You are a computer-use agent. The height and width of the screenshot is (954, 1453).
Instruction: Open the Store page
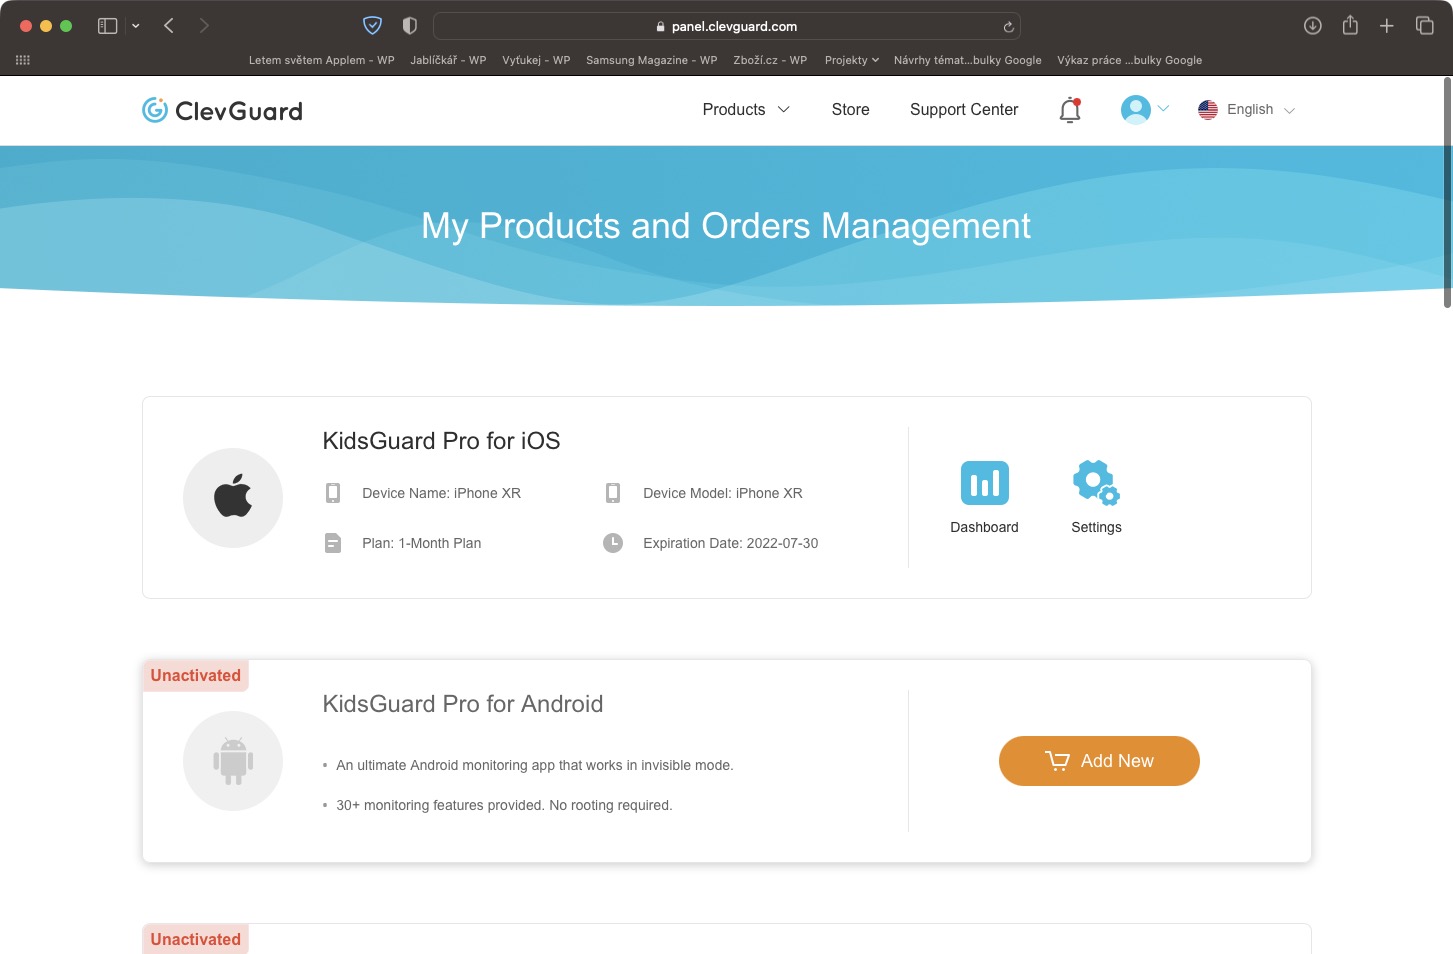pyautogui.click(x=851, y=110)
